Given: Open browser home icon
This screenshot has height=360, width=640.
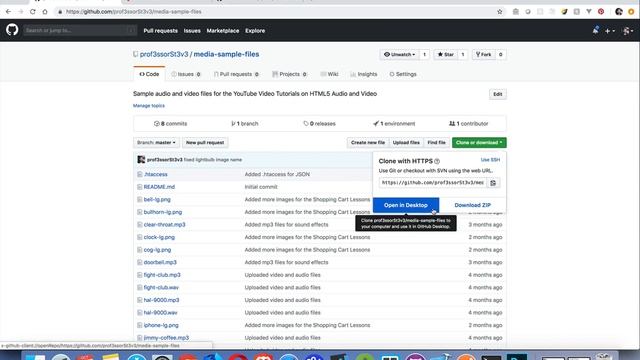Looking at the screenshot, I should point(45,12).
